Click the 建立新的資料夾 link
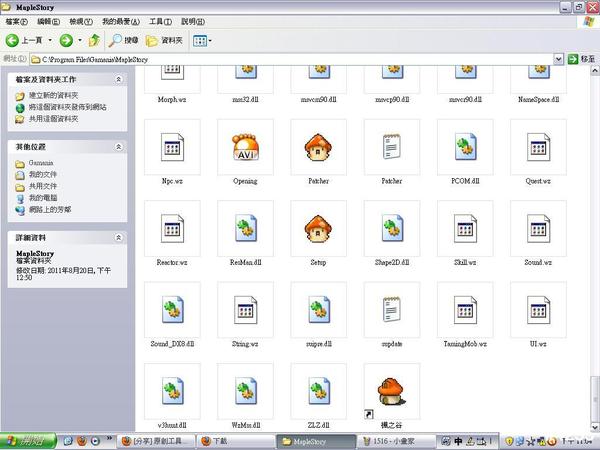Viewport: 600px width, 450px height. [59, 95]
